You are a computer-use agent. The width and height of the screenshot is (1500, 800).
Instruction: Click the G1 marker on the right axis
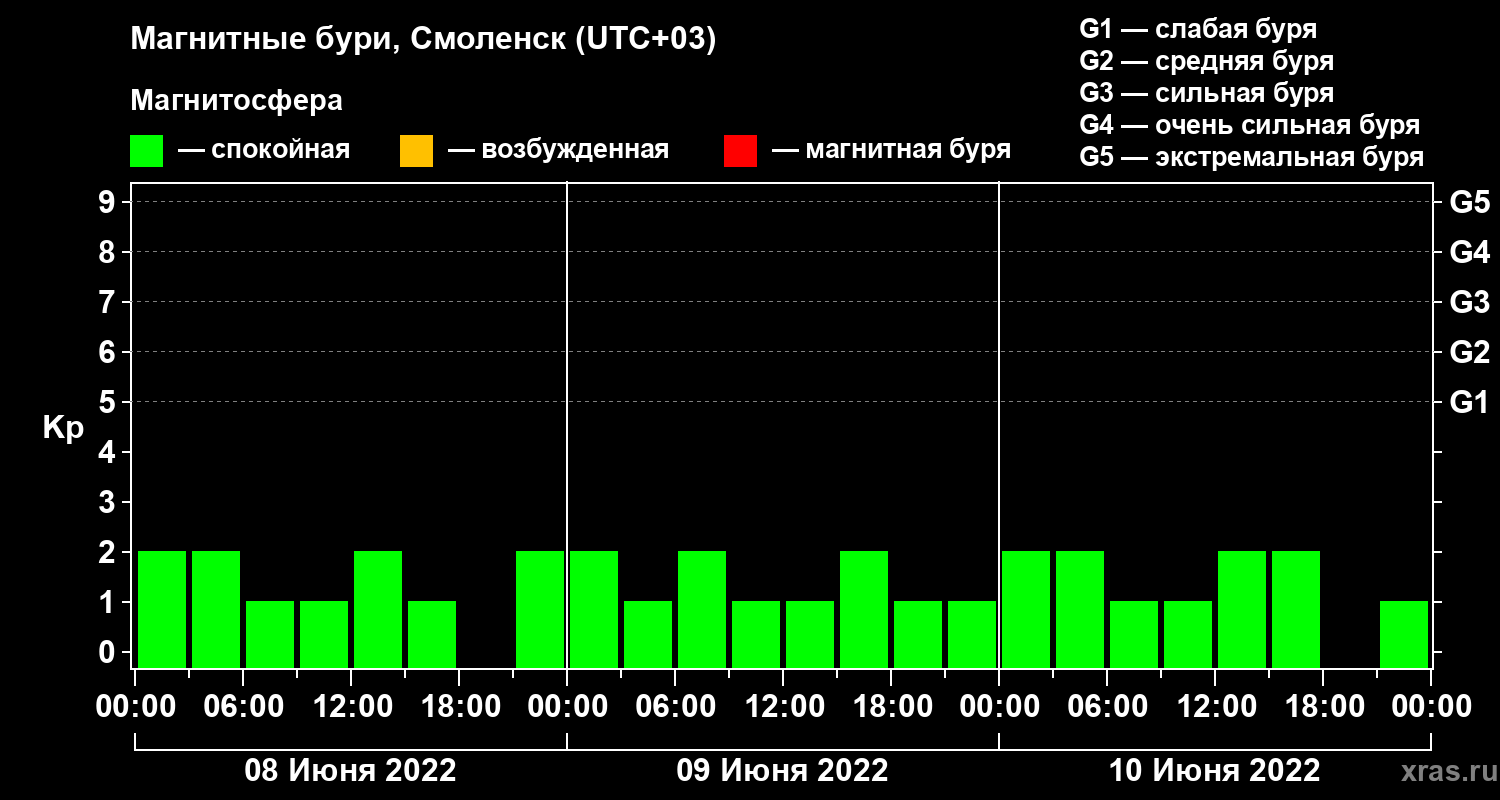click(1469, 402)
